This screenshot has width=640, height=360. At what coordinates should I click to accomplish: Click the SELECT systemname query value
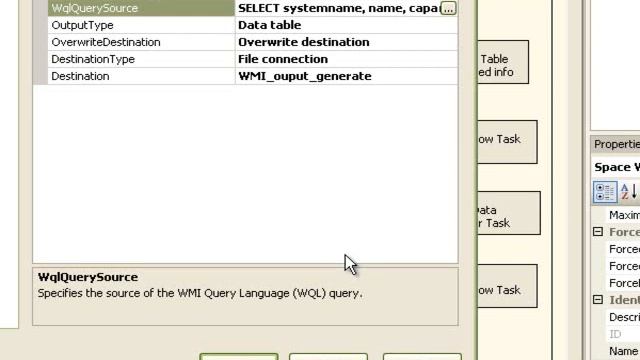click(338, 8)
